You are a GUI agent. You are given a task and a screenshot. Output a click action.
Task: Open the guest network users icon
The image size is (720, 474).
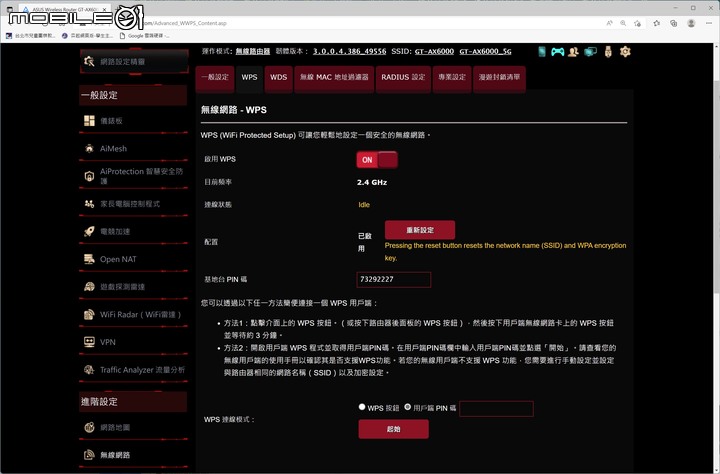573,51
